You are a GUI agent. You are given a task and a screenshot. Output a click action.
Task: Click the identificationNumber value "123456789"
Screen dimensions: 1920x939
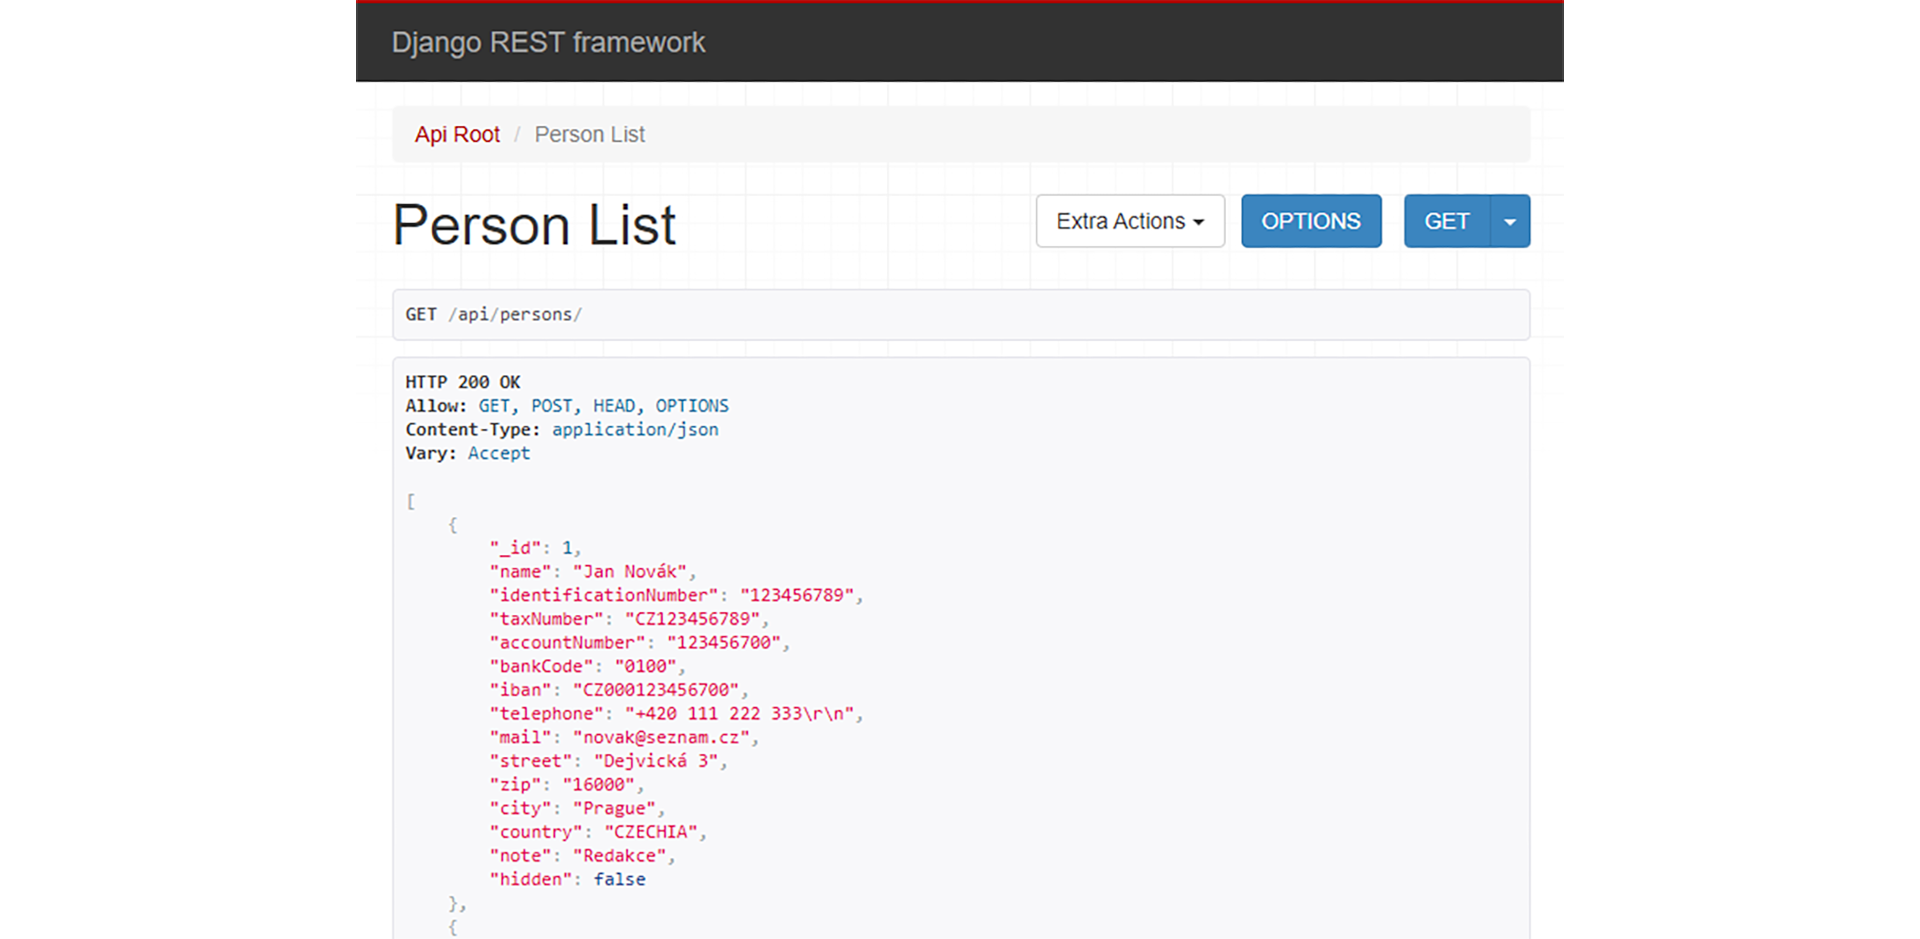pyautogui.click(x=797, y=595)
